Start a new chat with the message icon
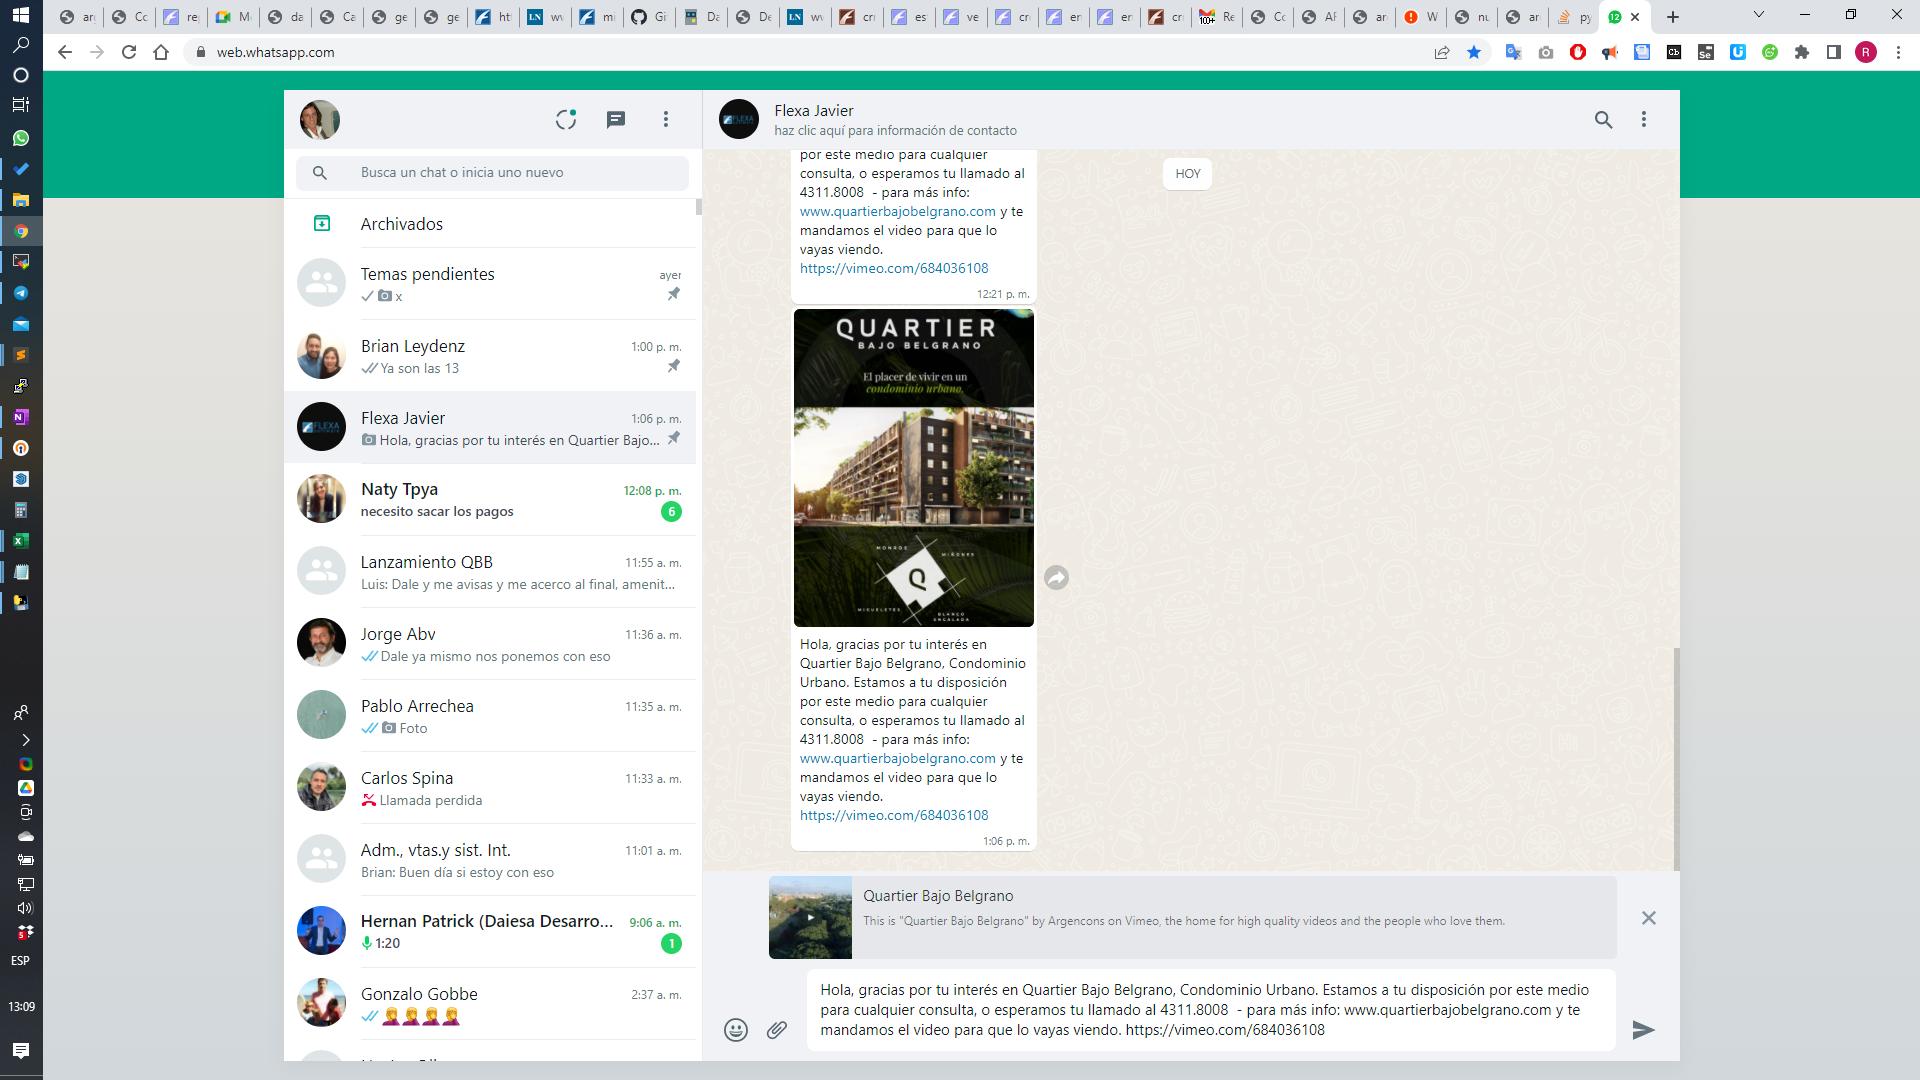The height and width of the screenshot is (1080, 1920). [616, 120]
